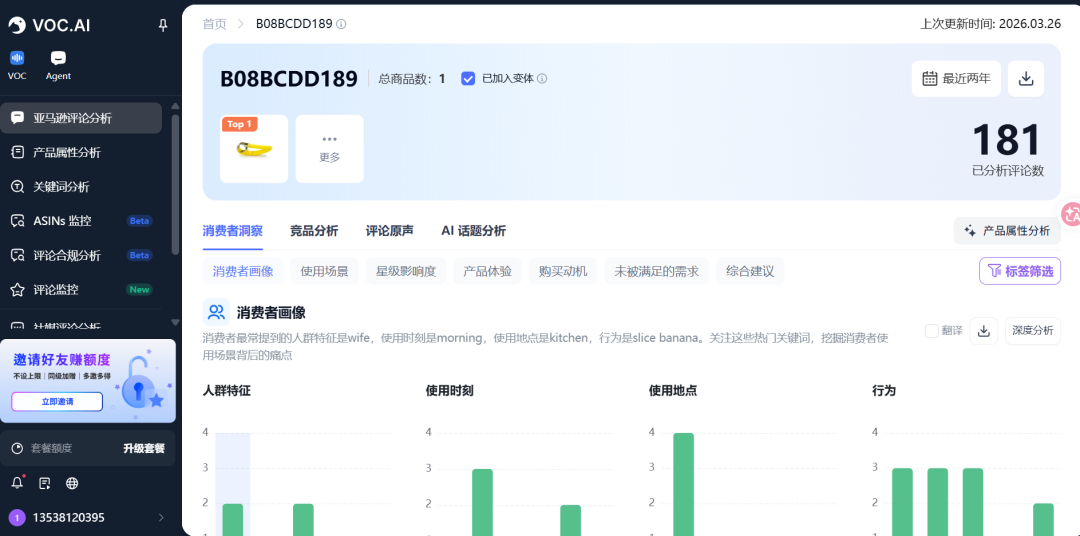This screenshot has width=1080, height=536.
Task: Select the 产品体验 sub-tab
Action: pos(488,271)
